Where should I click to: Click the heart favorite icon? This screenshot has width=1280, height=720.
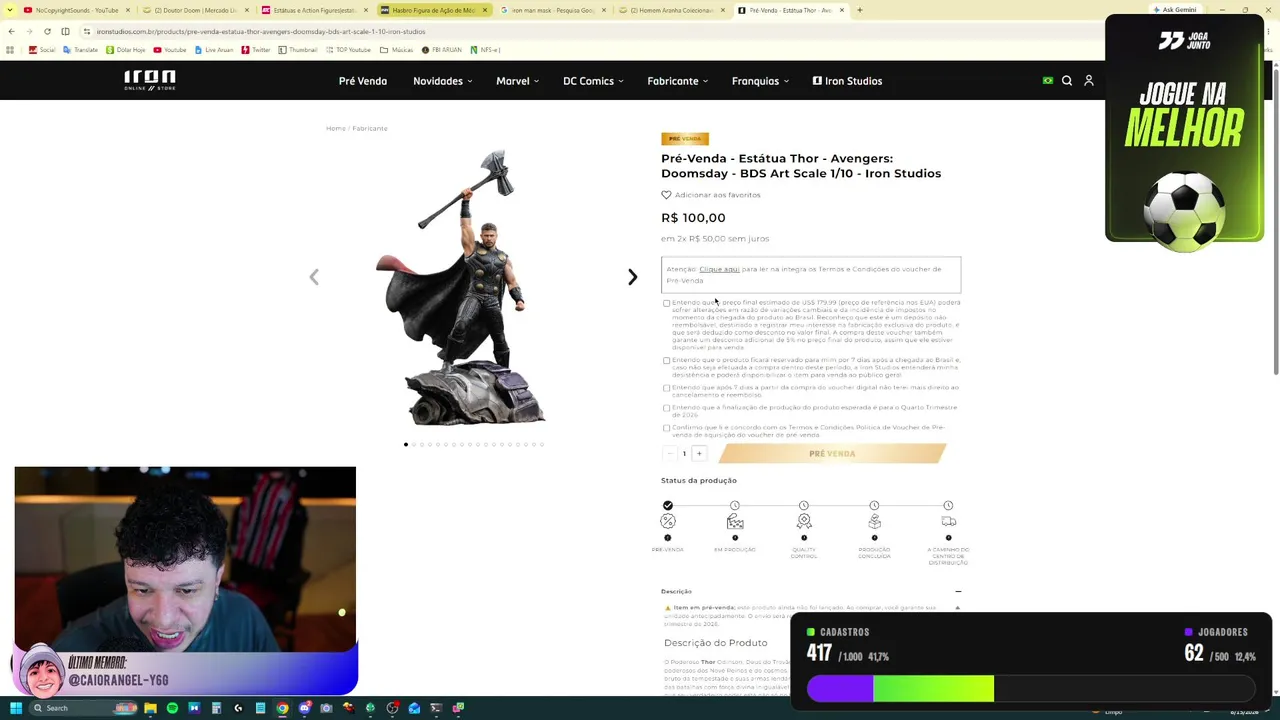pyautogui.click(x=666, y=195)
